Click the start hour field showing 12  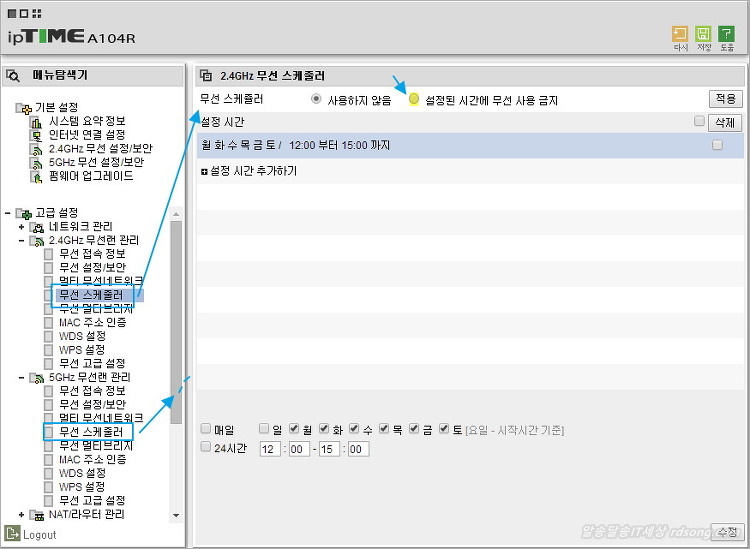pyautogui.click(x=270, y=449)
